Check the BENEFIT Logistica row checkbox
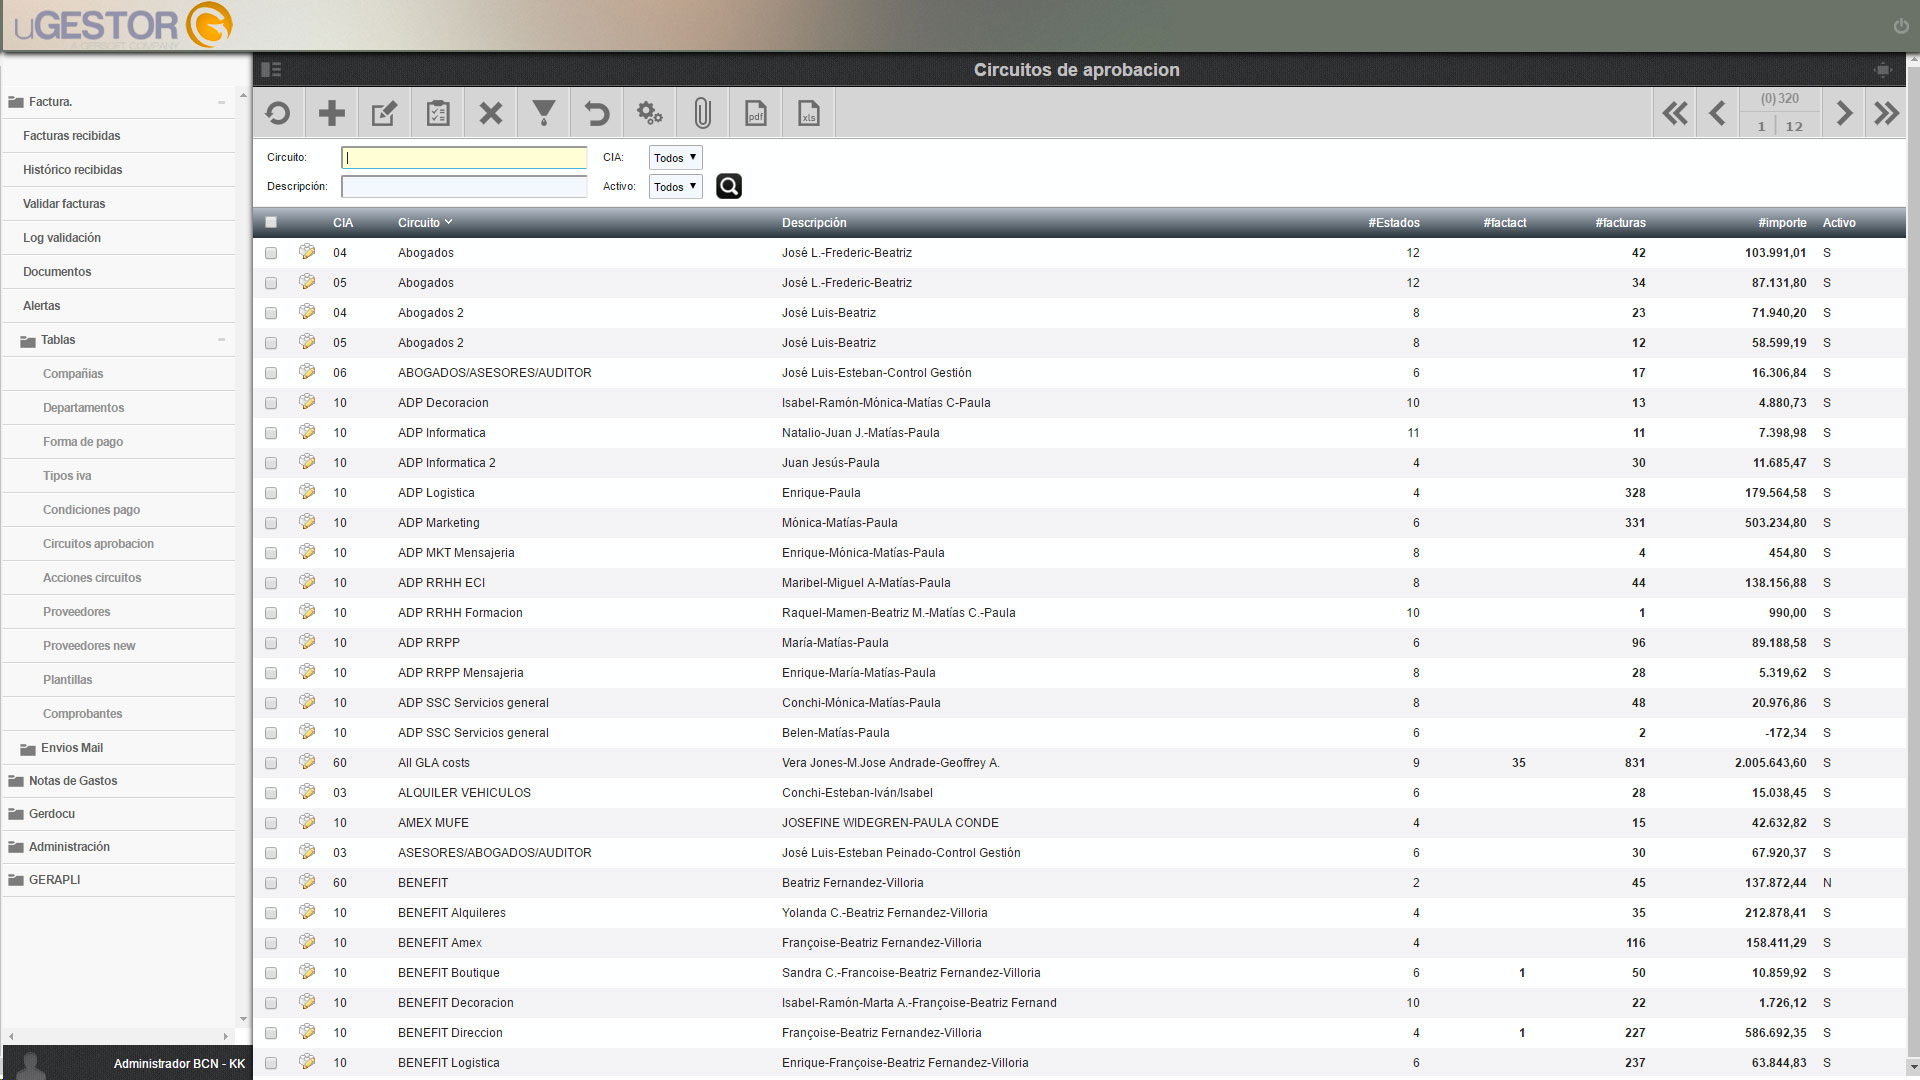This screenshot has height=1080, width=1920. click(x=271, y=1063)
